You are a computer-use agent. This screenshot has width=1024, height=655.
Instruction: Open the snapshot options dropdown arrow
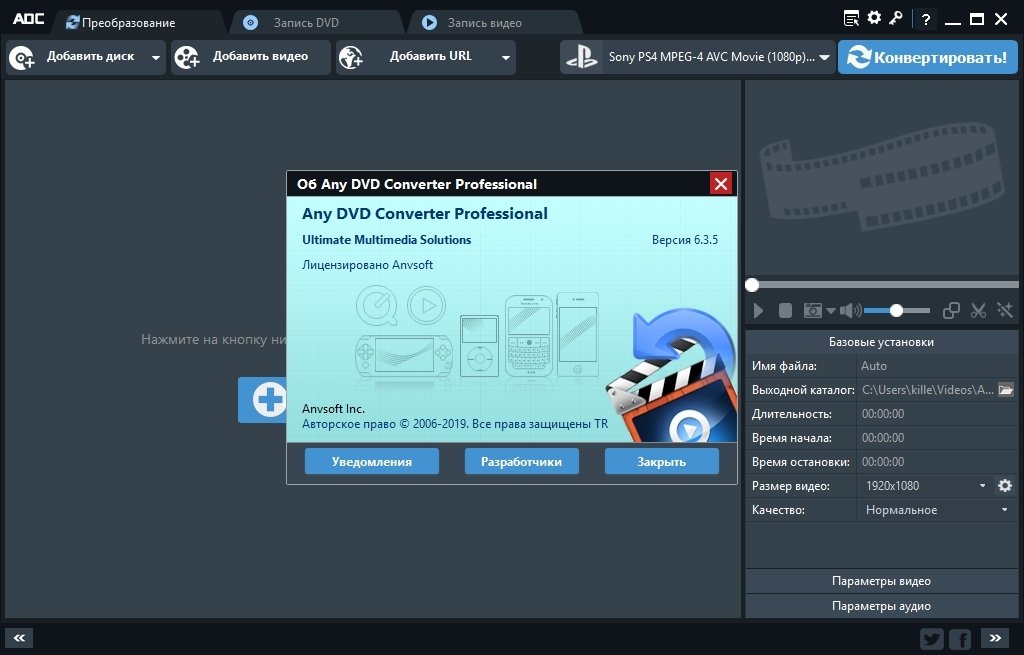coord(831,310)
